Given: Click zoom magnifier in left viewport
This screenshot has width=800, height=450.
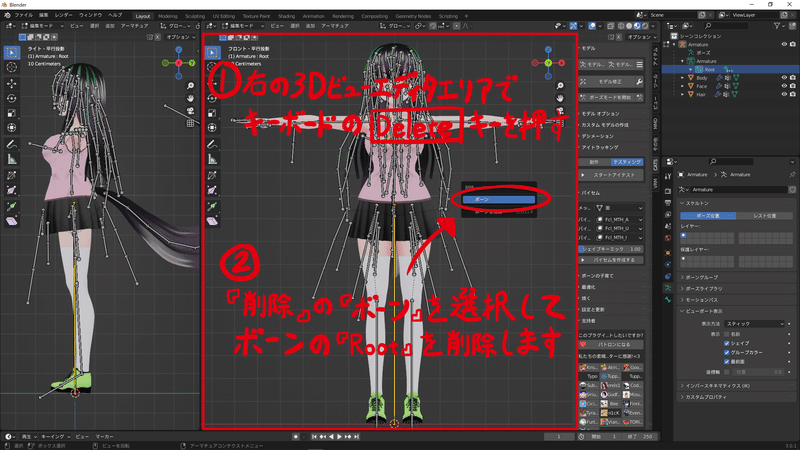Looking at the screenshot, I should 190,86.
